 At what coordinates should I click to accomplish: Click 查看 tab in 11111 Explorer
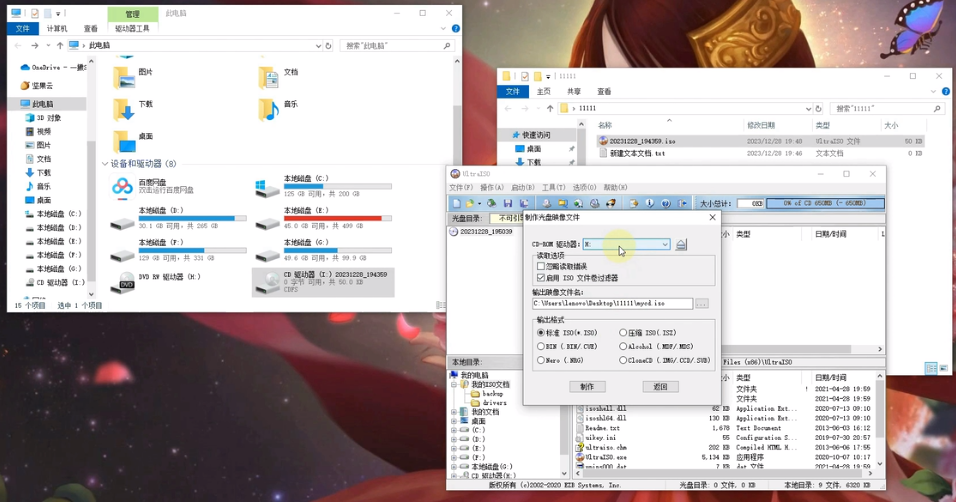coord(604,91)
